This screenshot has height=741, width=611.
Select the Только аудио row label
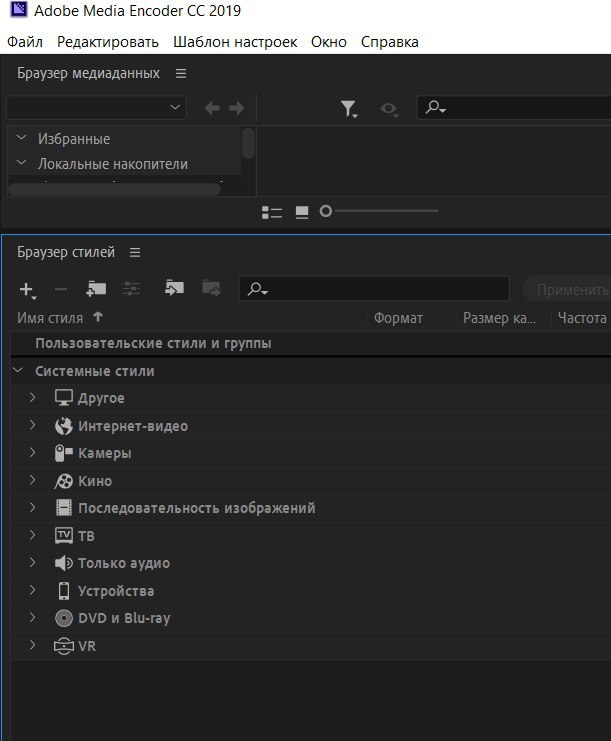coord(124,563)
